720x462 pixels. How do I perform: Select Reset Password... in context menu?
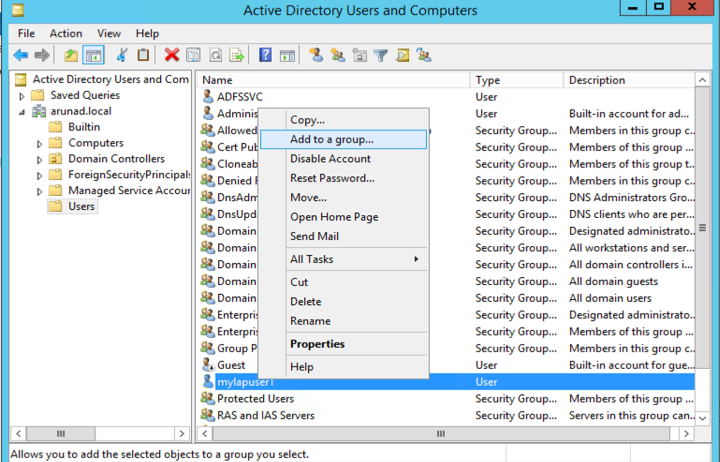click(343, 178)
